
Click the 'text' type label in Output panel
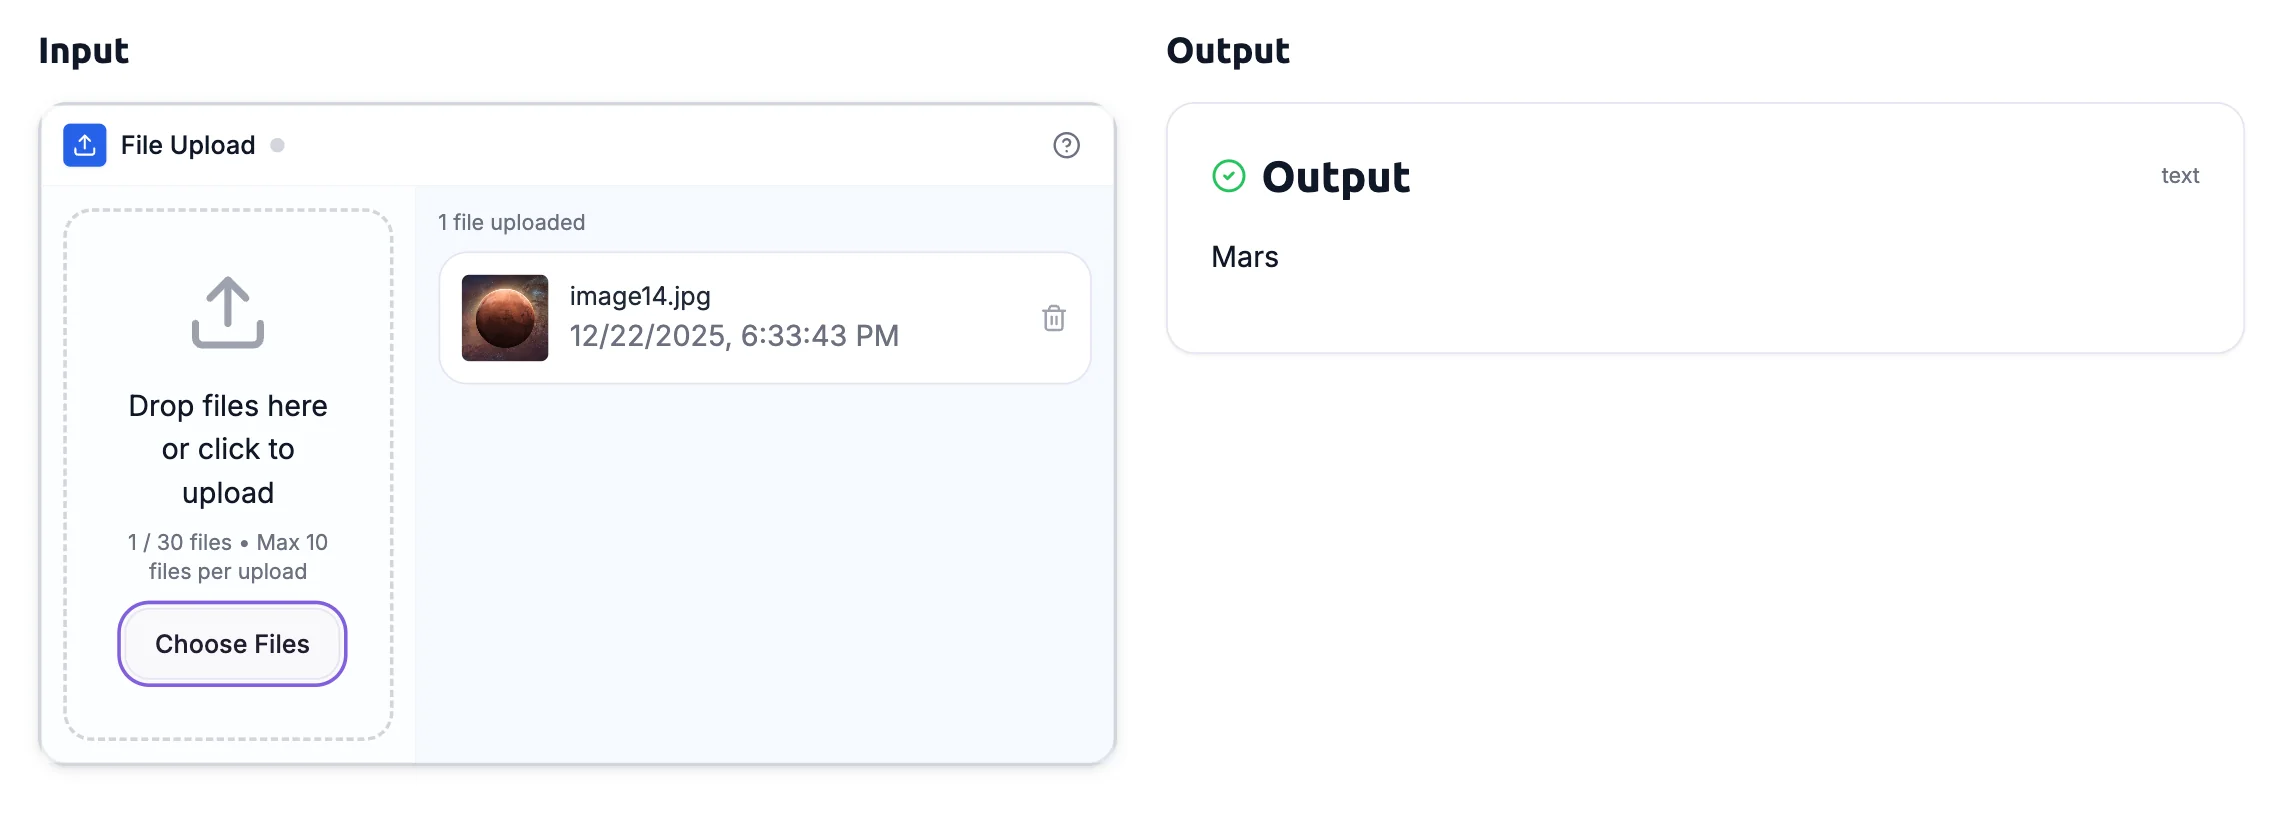(x=2180, y=175)
